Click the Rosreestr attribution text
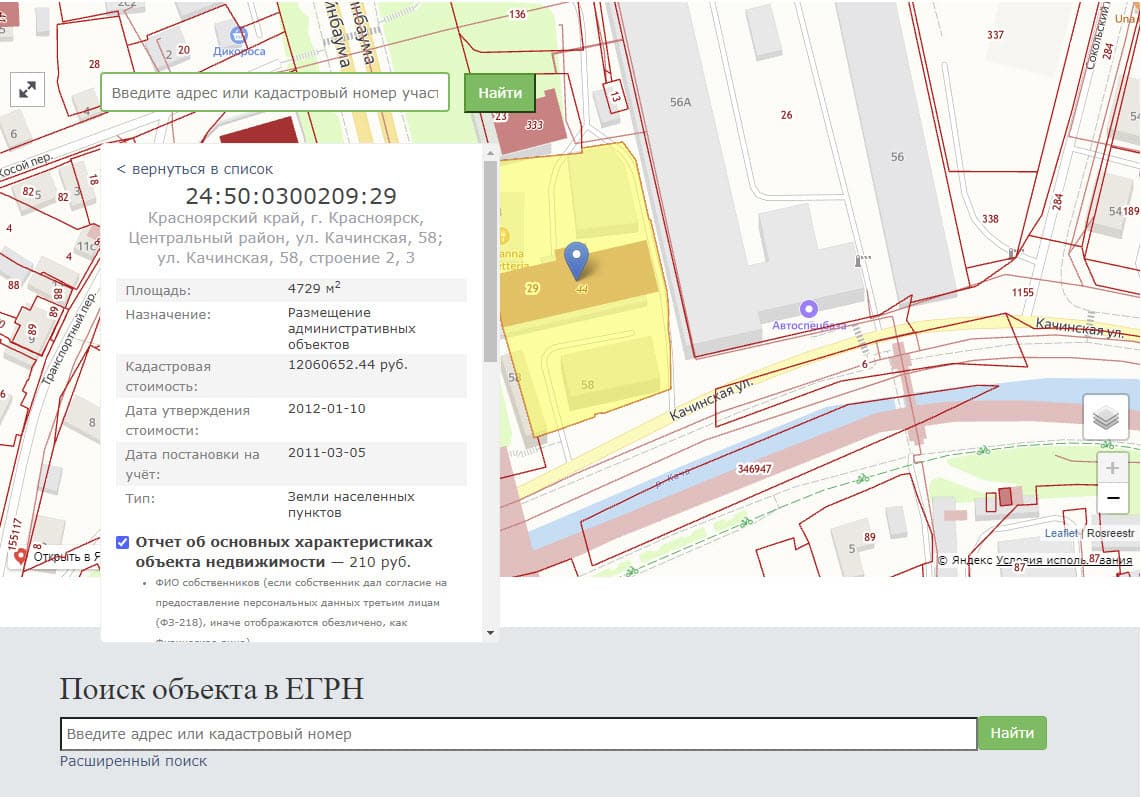Viewport: 1141px width, 797px height. 1110,534
